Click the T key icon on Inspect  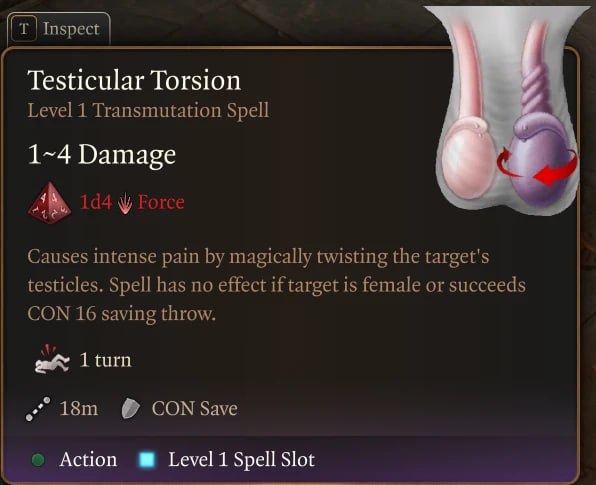[x=24, y=29]
